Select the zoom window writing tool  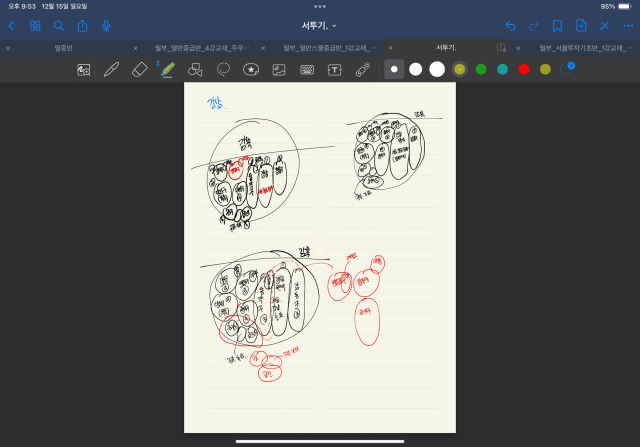(84, 70)
